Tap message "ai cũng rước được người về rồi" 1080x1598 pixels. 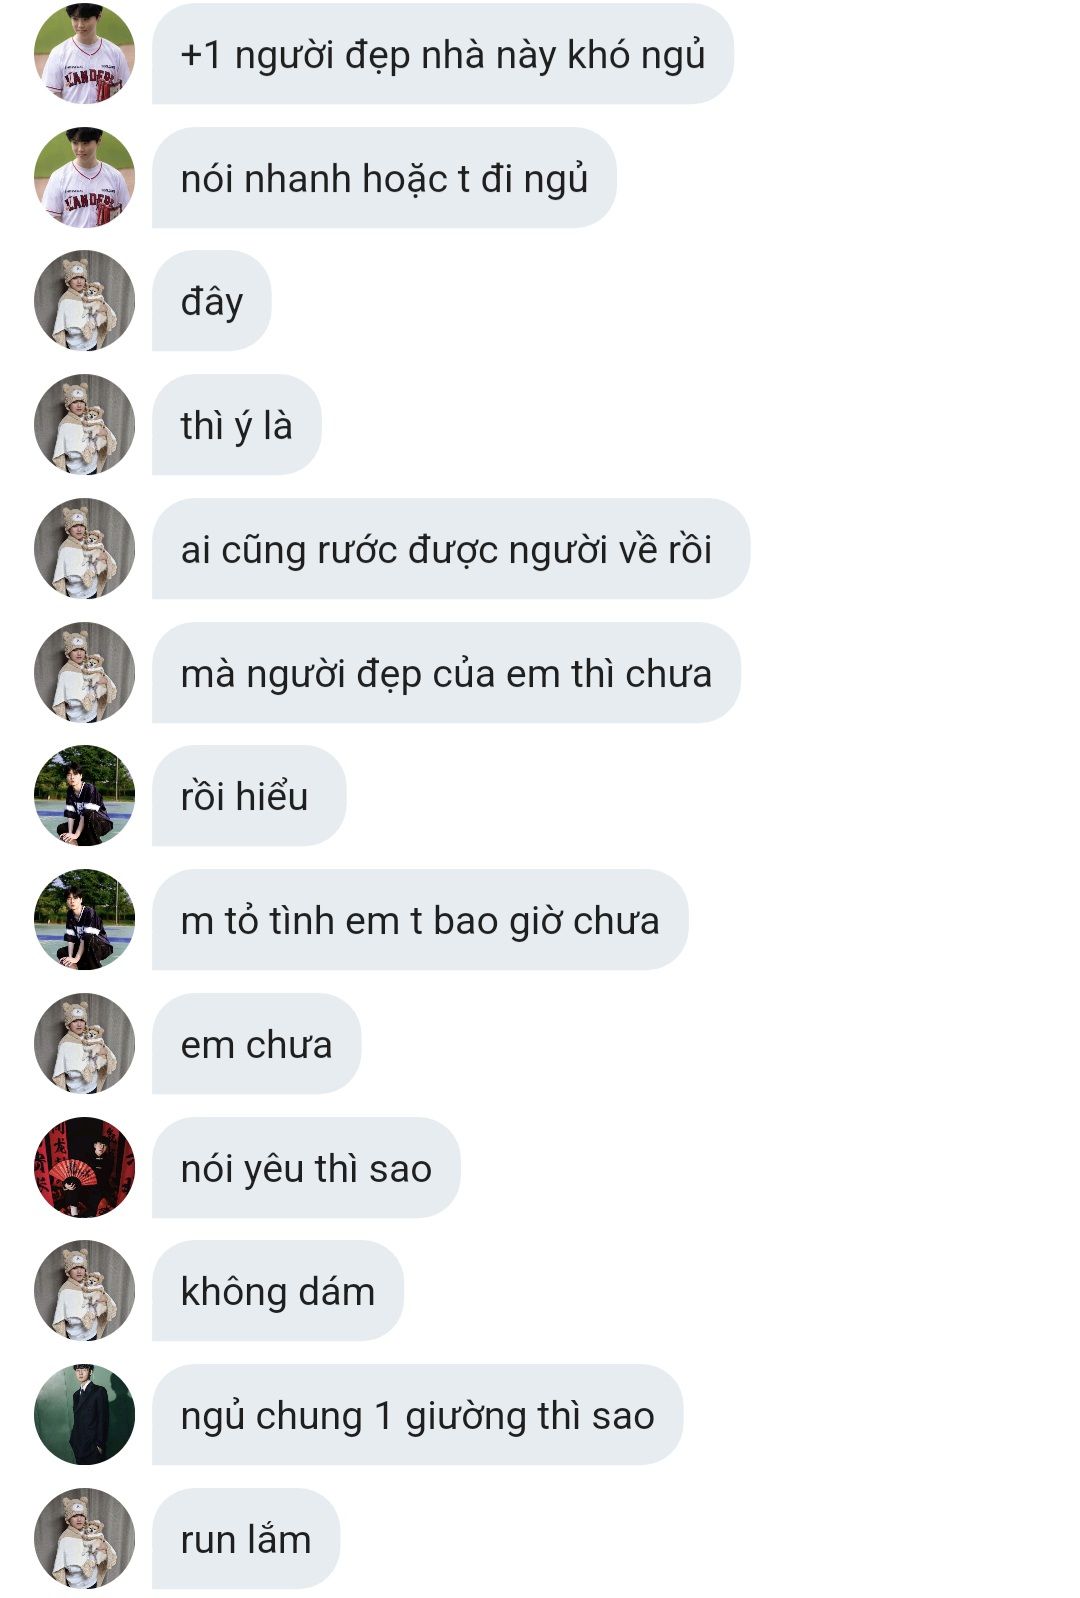pyautogui.click(x=451, y=549)
